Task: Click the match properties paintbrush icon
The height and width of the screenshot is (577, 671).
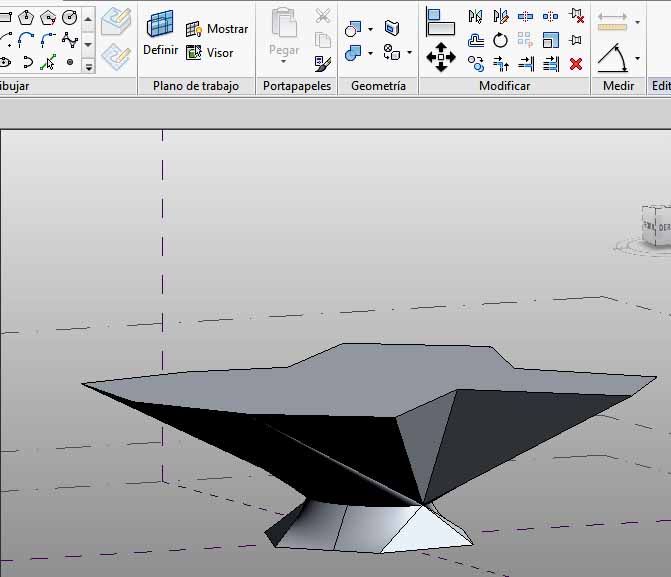Action: pyautogui.click(x=322, y=63)
